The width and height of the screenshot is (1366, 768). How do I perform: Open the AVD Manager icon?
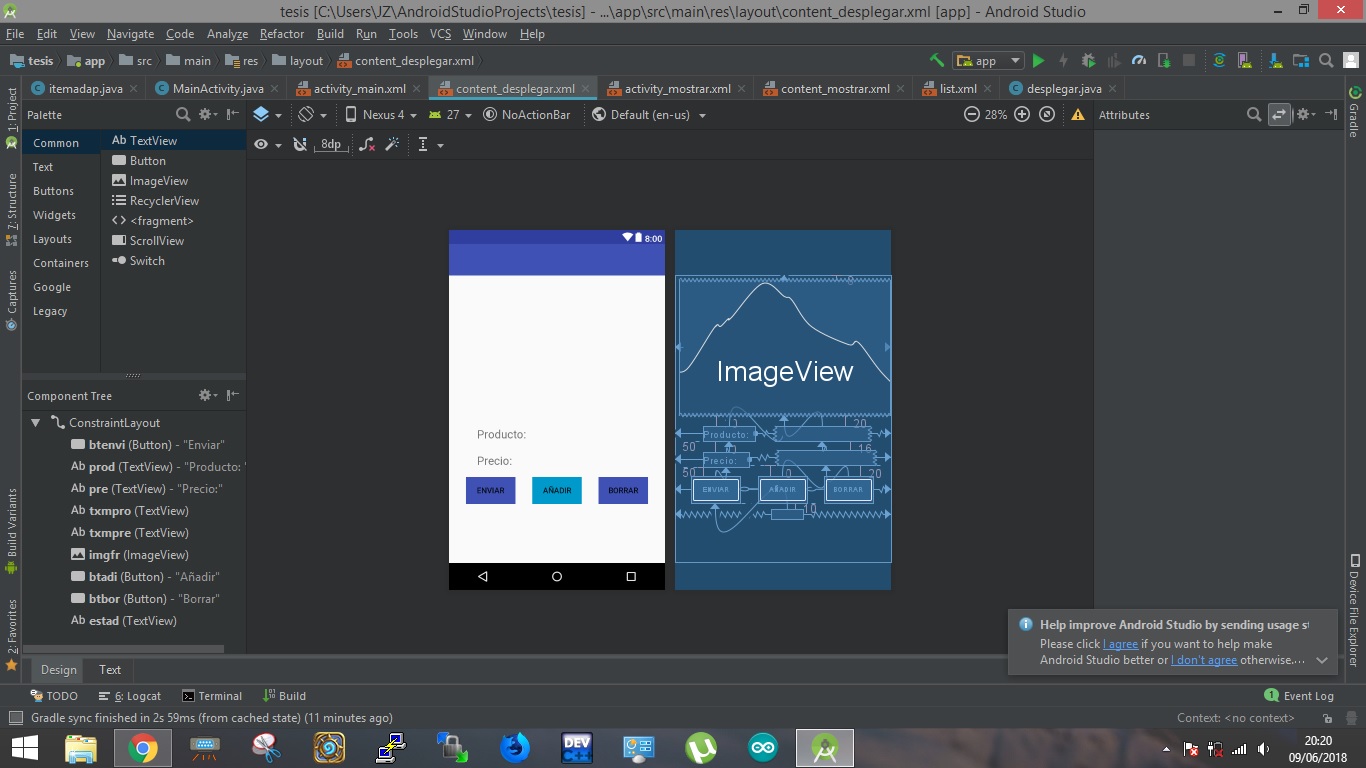[1245, 61]
